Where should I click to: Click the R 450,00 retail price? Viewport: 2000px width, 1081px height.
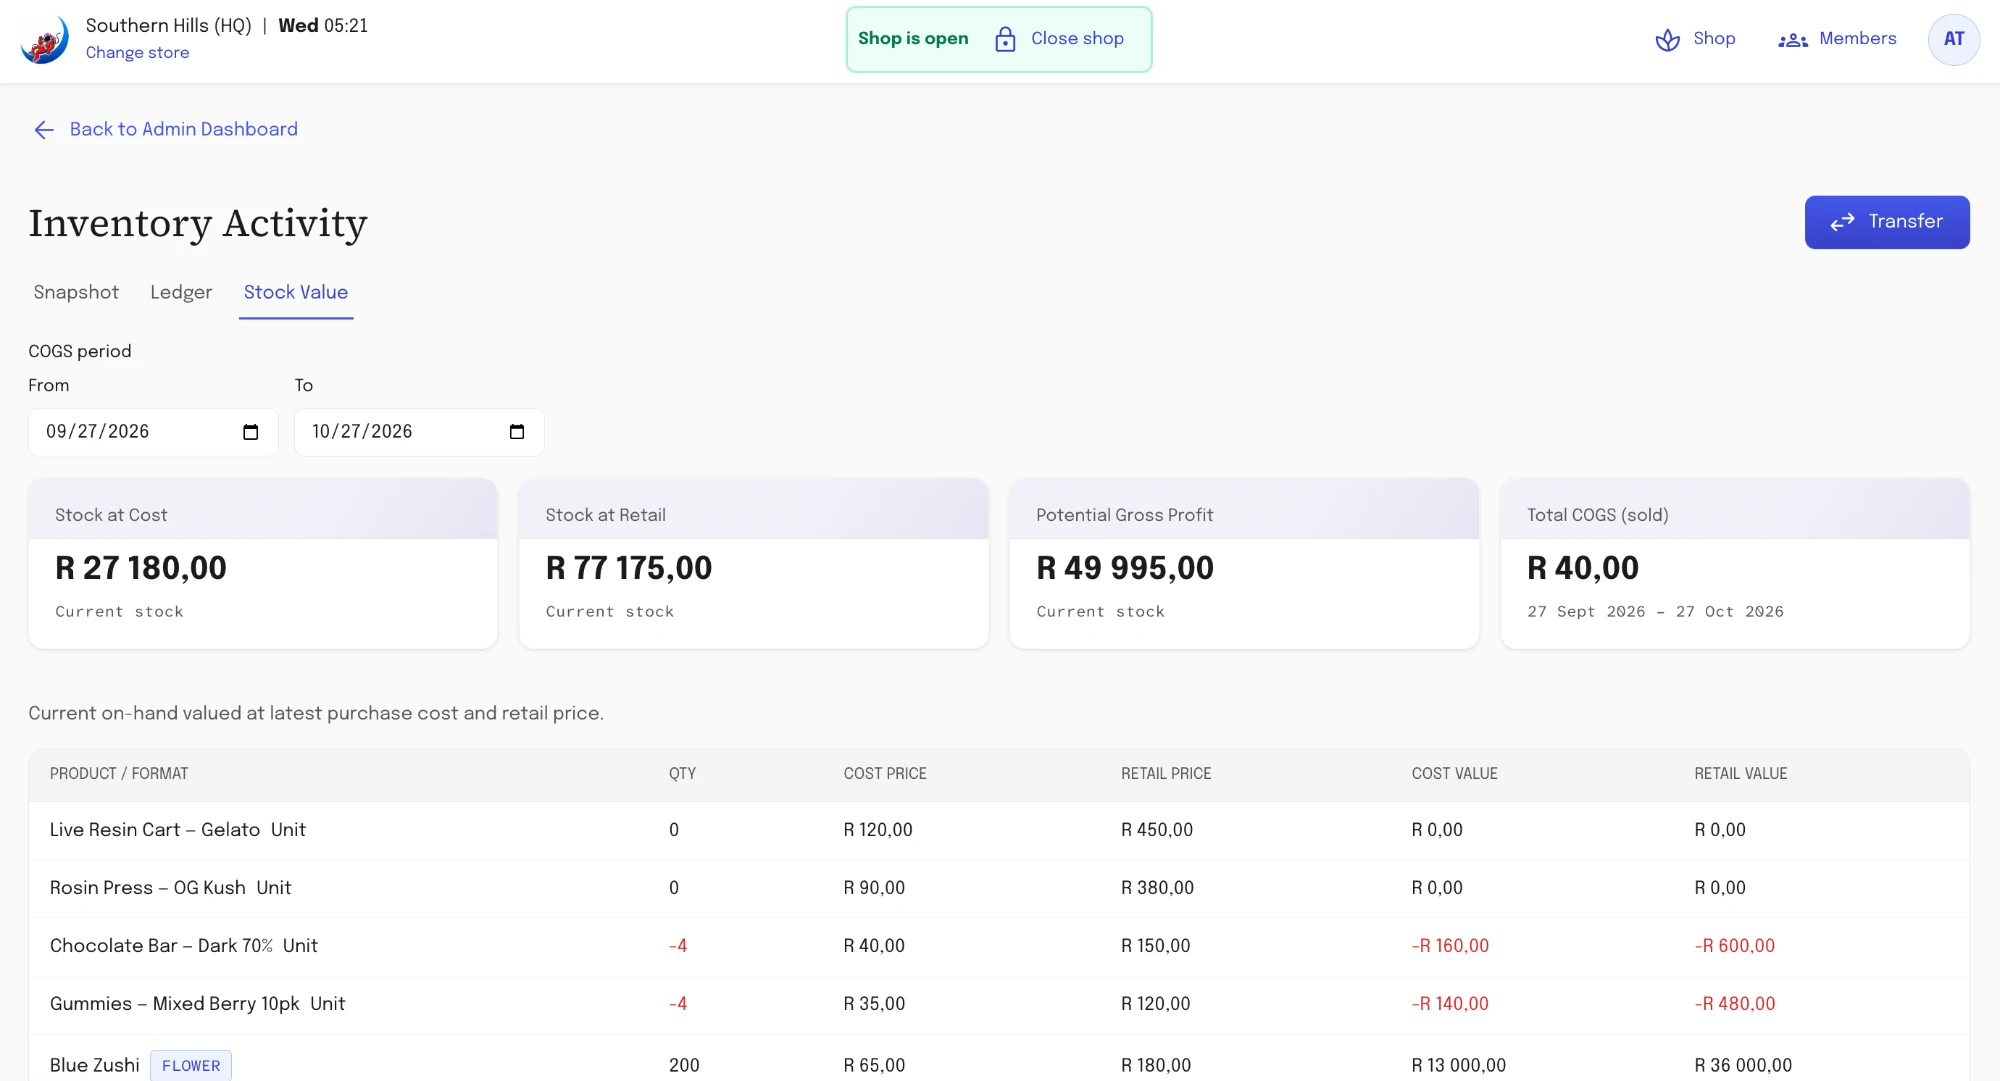click(1157, 830)
